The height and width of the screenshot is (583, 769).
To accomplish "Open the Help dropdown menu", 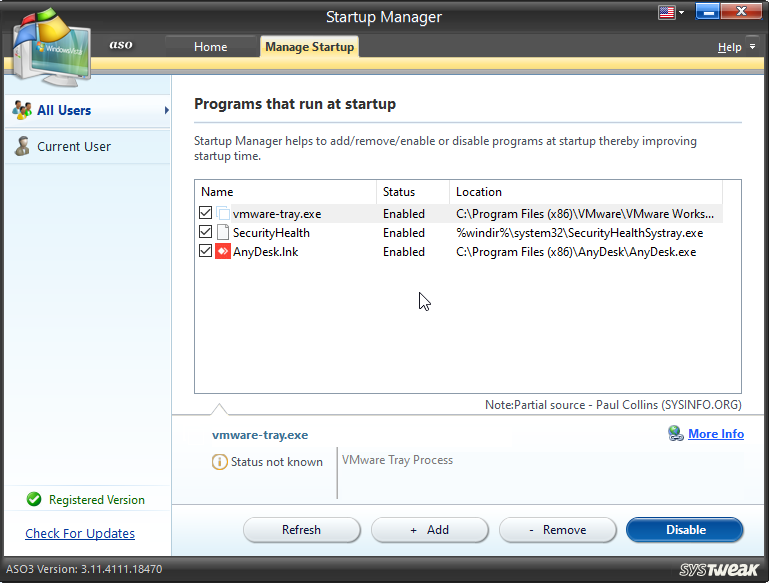I will coord(735,47).
